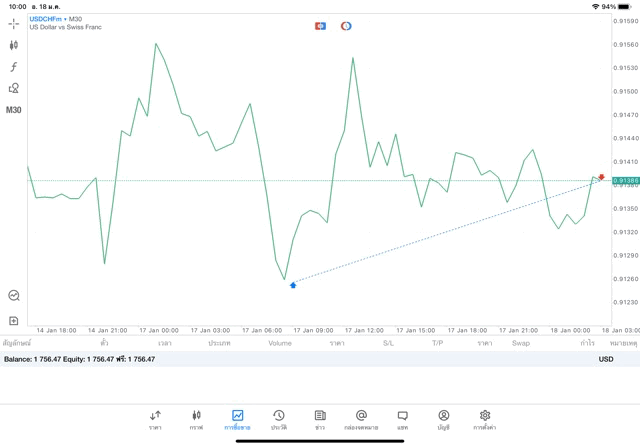Go to the ราคา quotes tab
Screen dimensions: 640x447
[155, 419]
